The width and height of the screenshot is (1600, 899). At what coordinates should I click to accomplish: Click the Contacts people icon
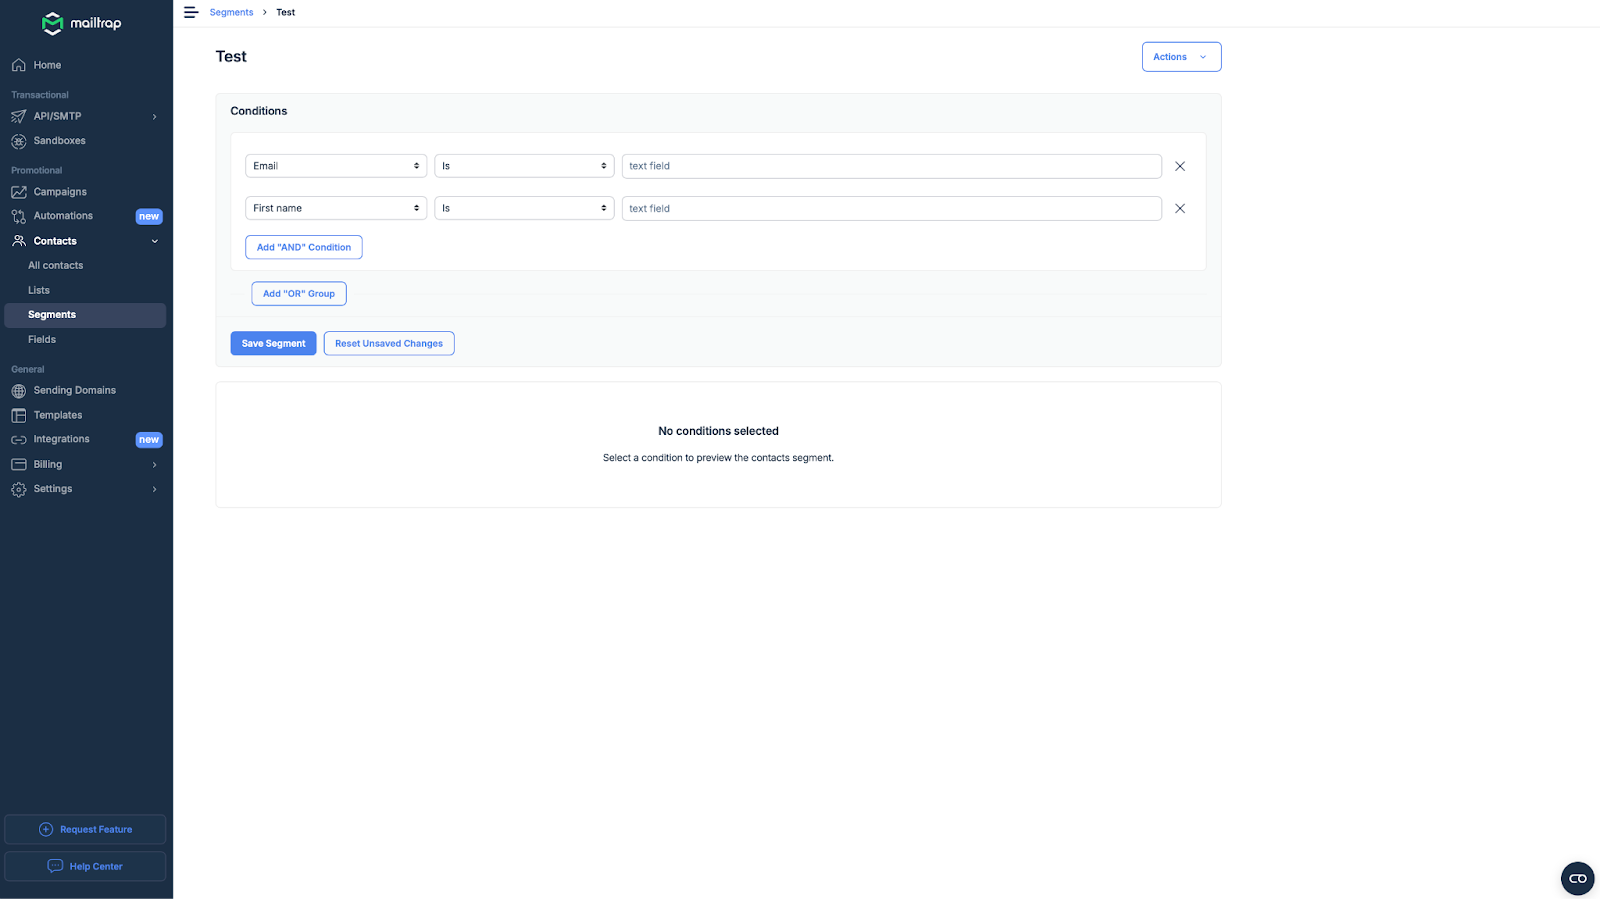coord(19,241)
